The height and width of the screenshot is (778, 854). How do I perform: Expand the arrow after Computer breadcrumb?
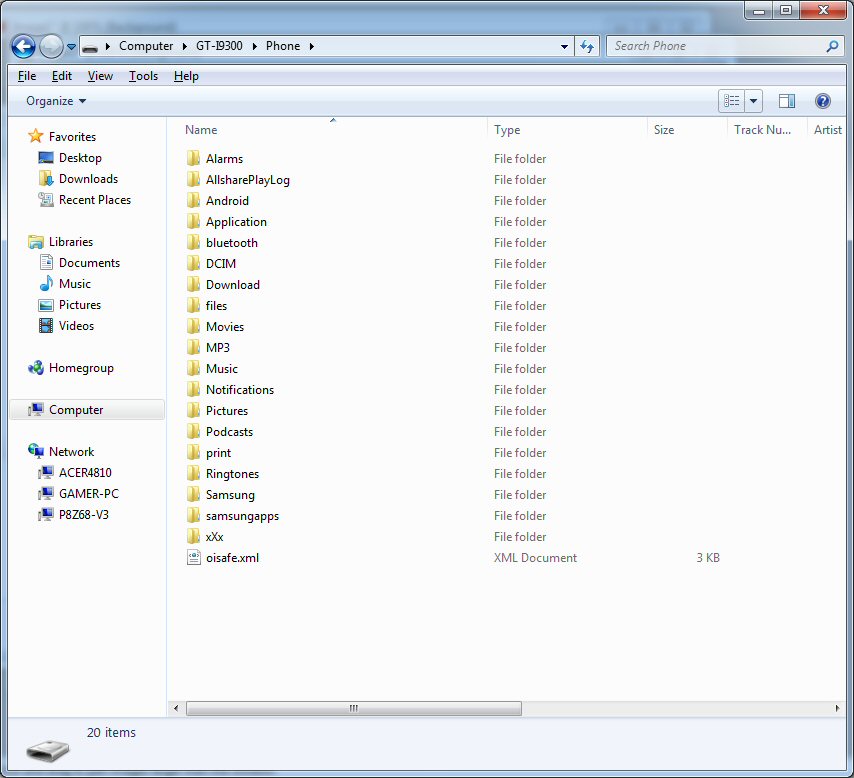[x=185, y=46]
